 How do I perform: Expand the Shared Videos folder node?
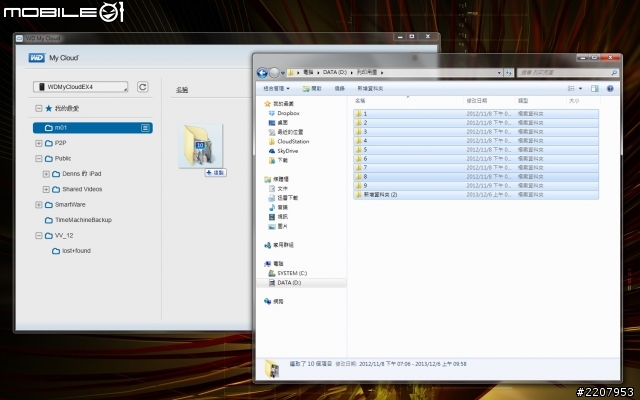[46, 189]
